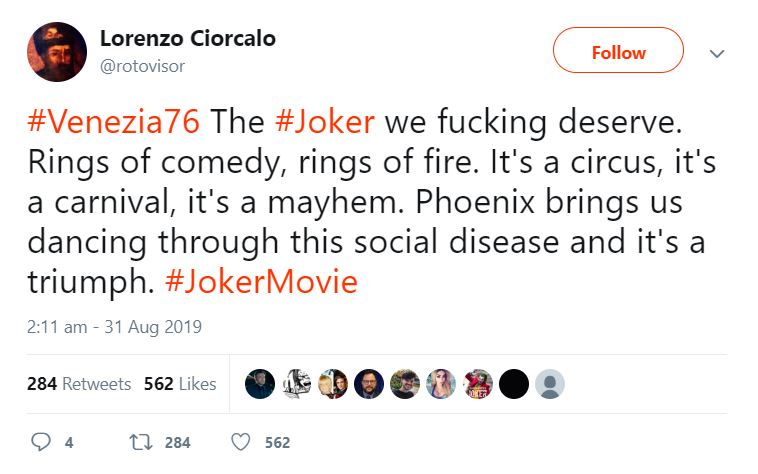Click the retweet arrows icon
Viewport: 758px width, 474px height.
tap(141, 442)
